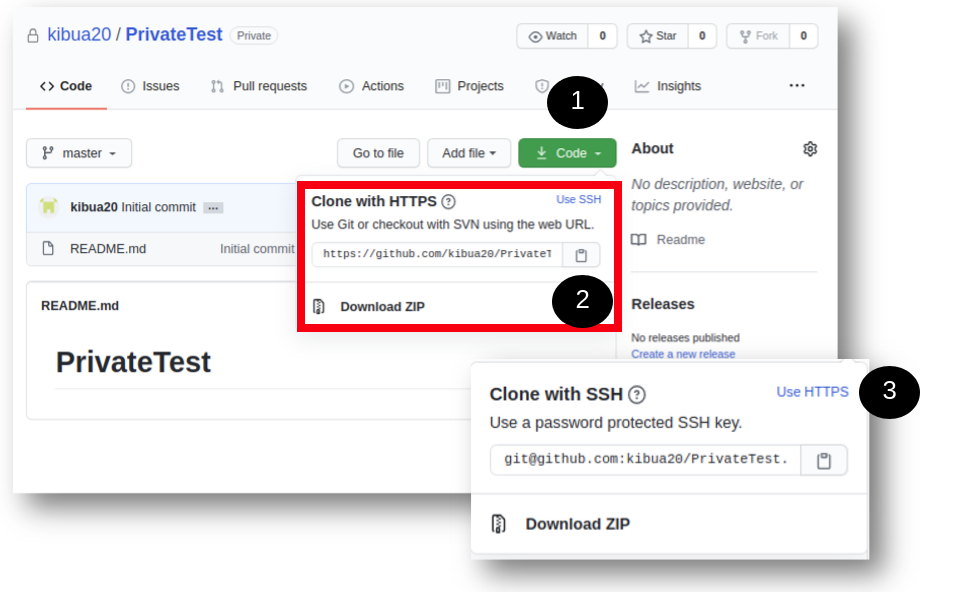Open the Actions tab

point(371,86)
